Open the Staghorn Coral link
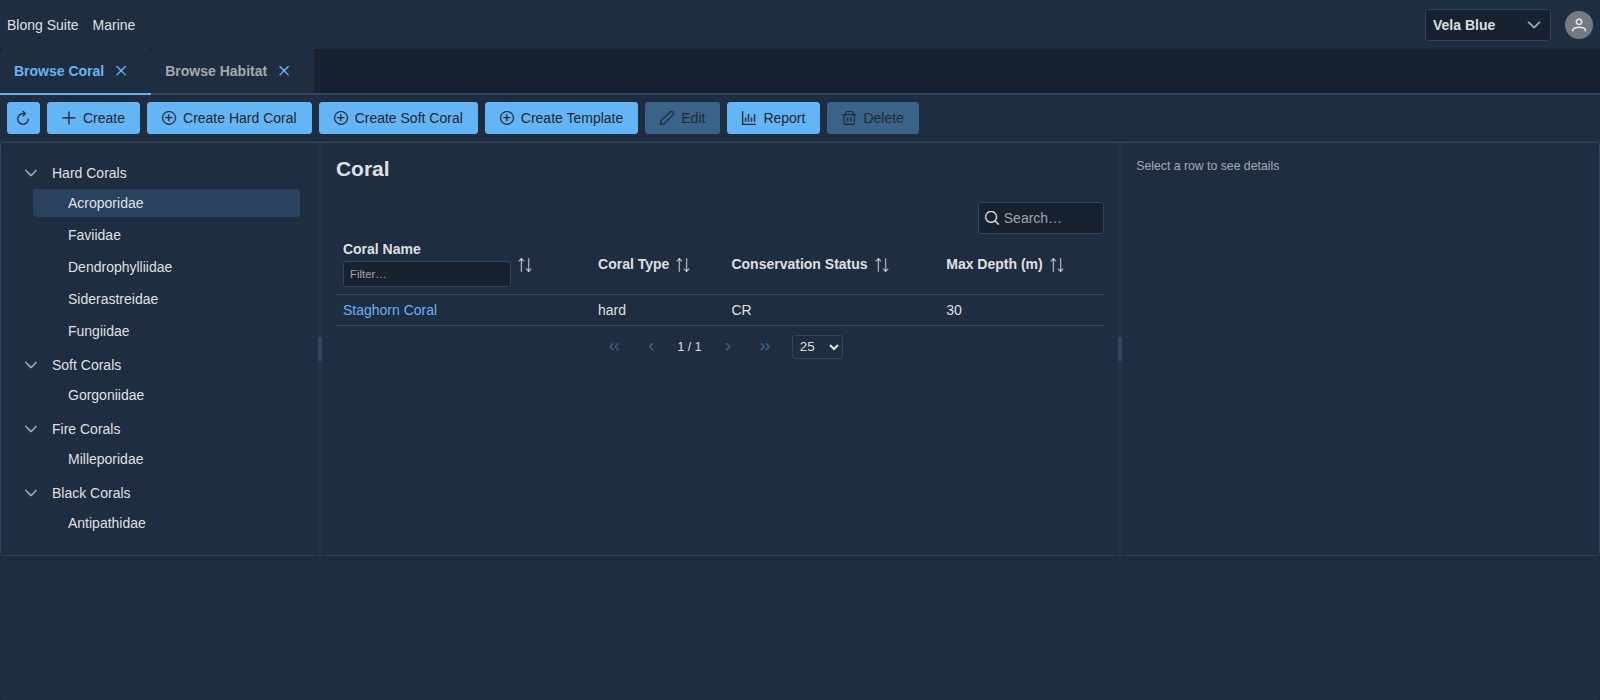This screenshot has width=1600, height=700. point(390,310)
